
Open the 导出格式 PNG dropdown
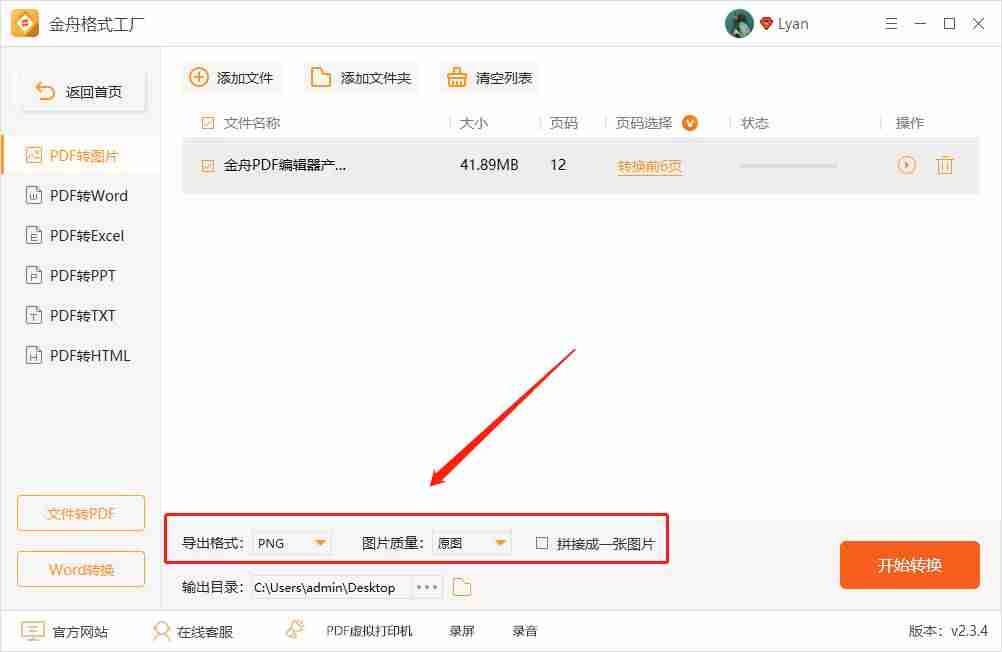pyautogui.click(x=292, y=543)
